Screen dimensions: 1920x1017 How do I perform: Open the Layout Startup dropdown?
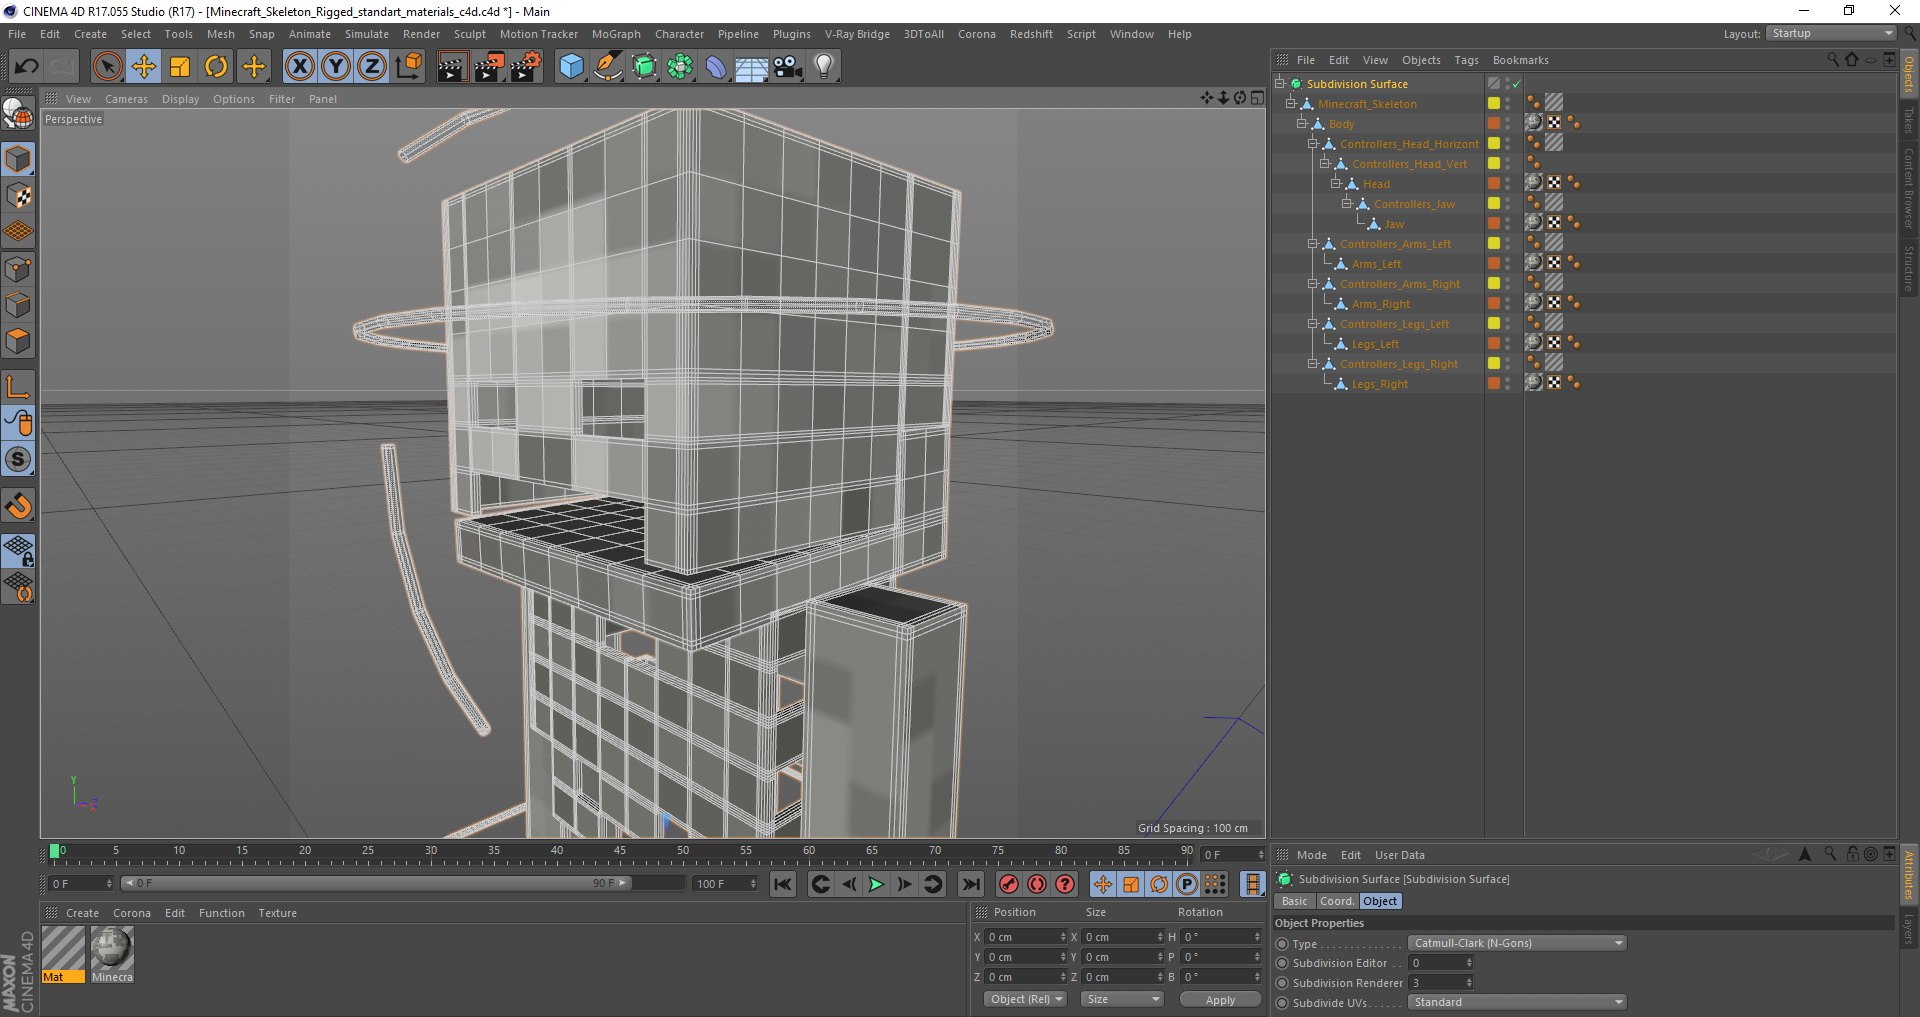1831,34
